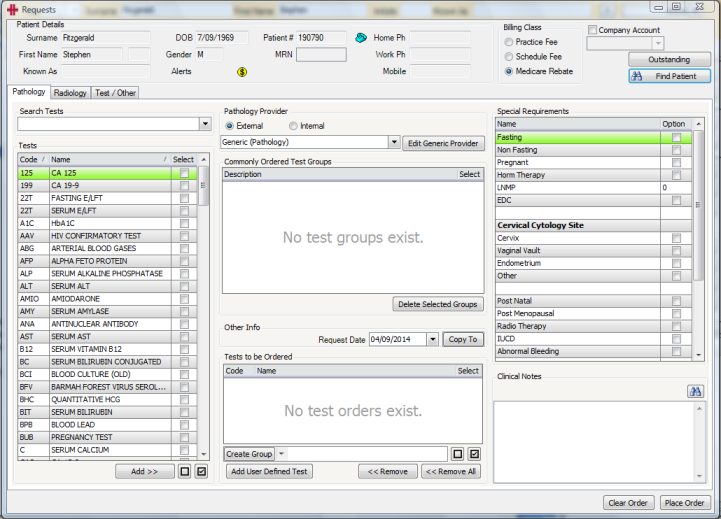Click the Tests list scroll-down arrow

(204, 454)
